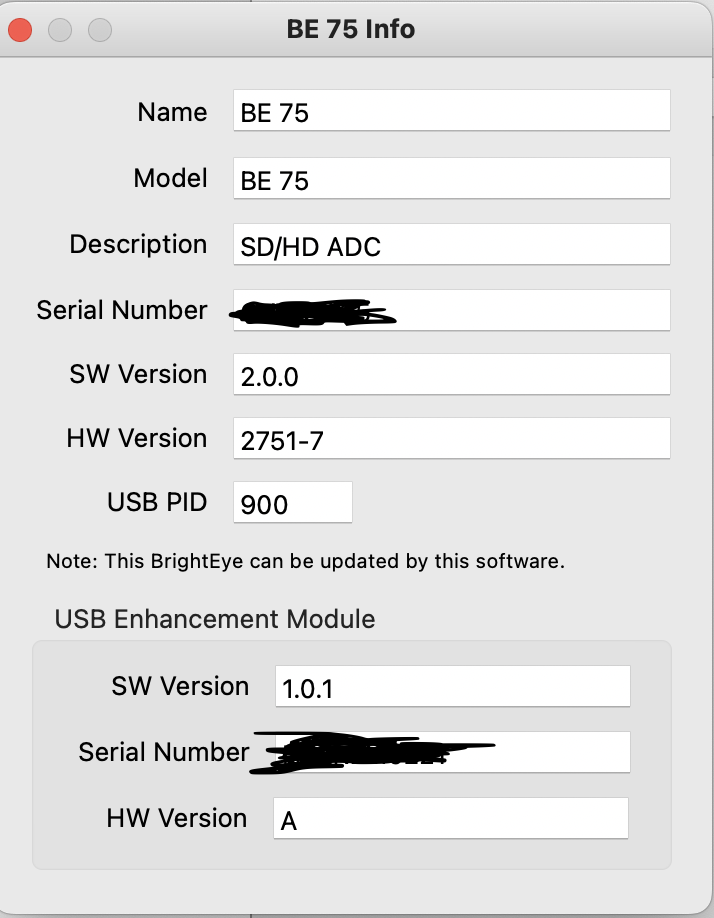714x918 pixels.
Task: Click the HW Version field showing A
Action: (x=451, y=819)
